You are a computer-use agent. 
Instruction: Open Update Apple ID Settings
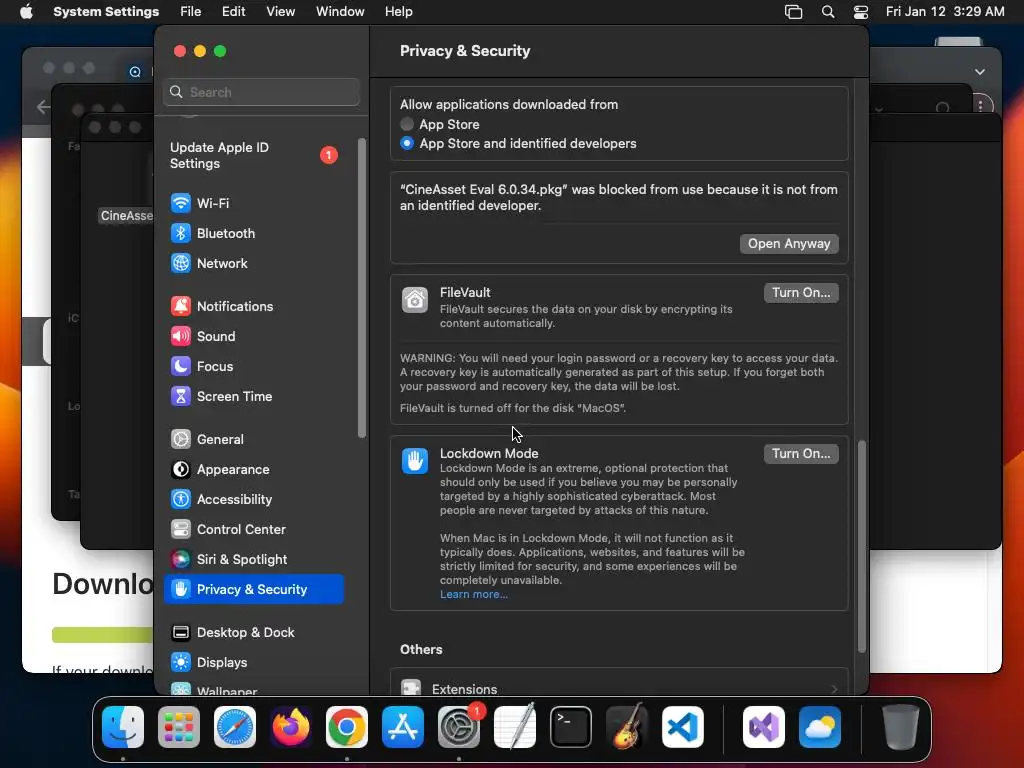255,155
